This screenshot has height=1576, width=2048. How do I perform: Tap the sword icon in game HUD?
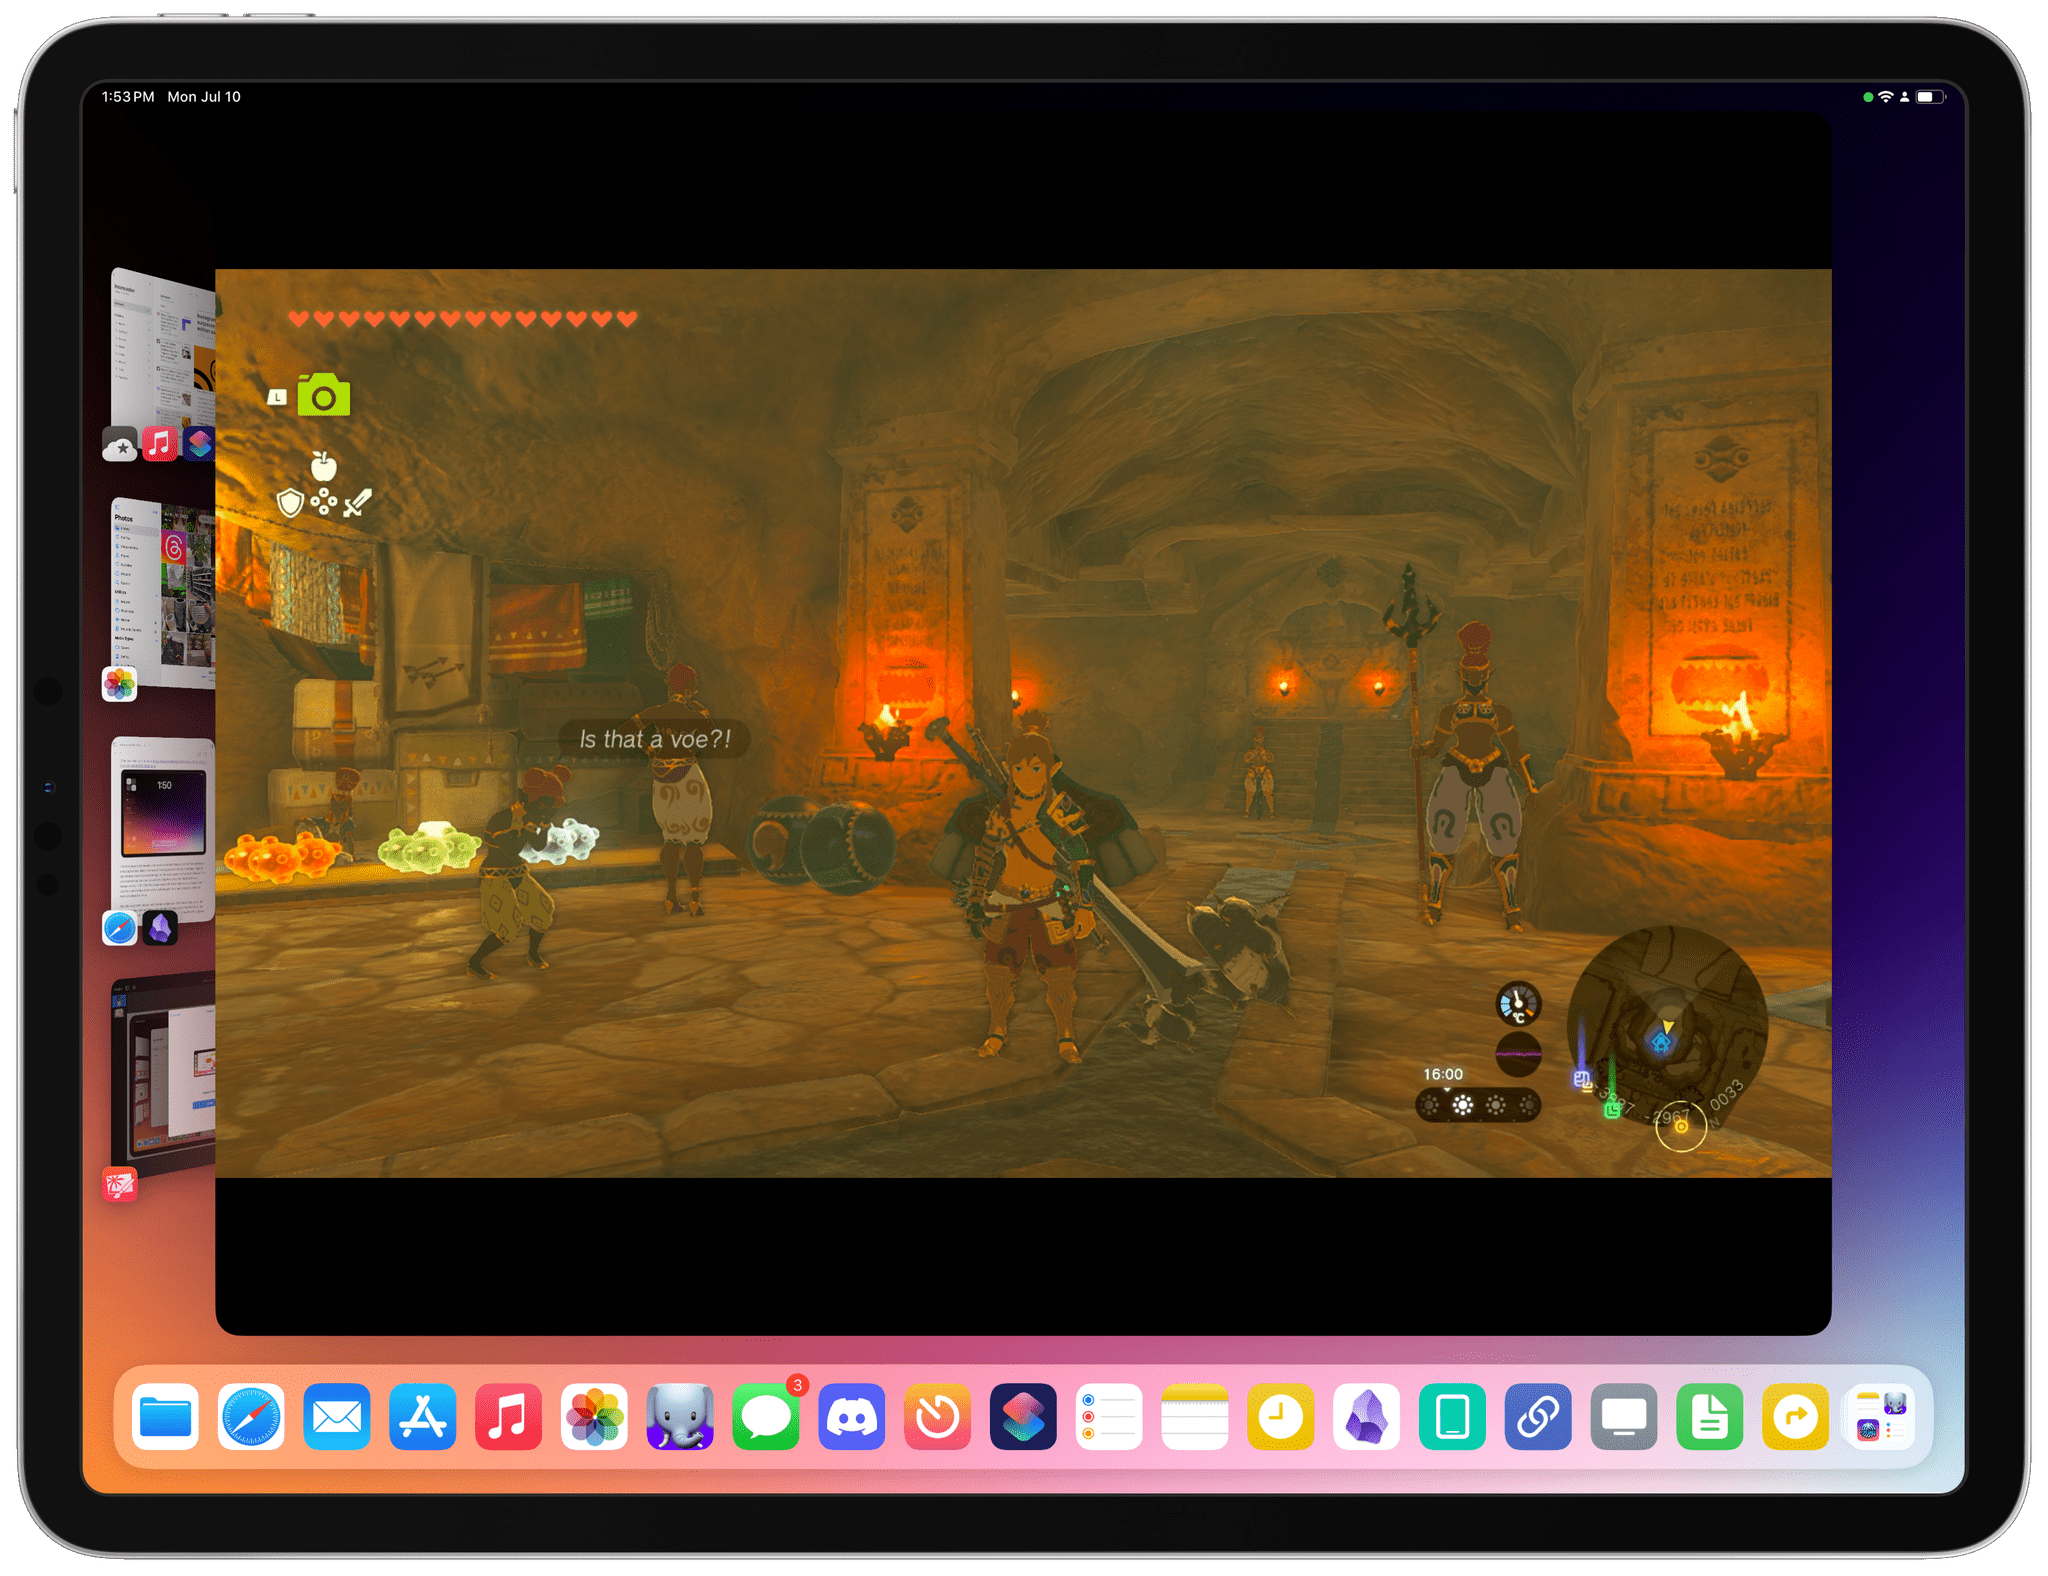point(357,502)
